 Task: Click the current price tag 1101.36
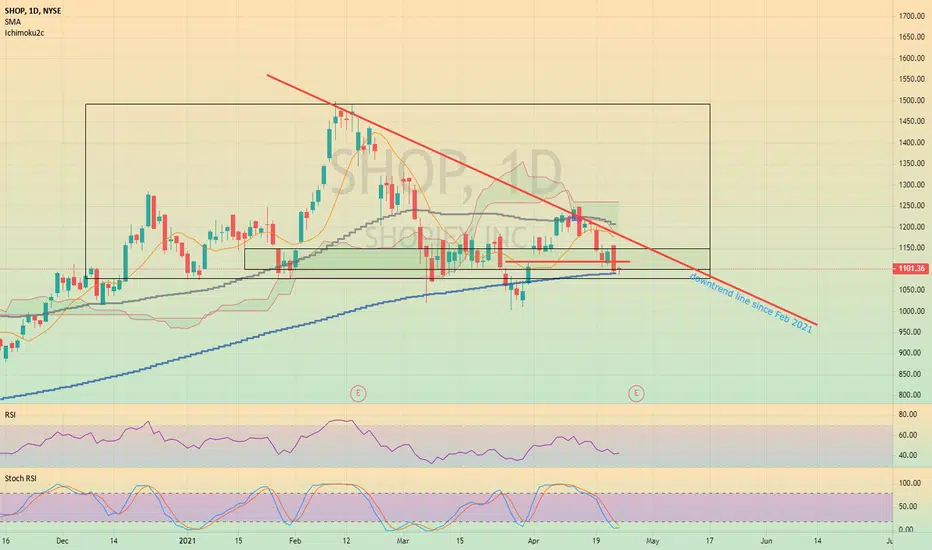(911, 269)
